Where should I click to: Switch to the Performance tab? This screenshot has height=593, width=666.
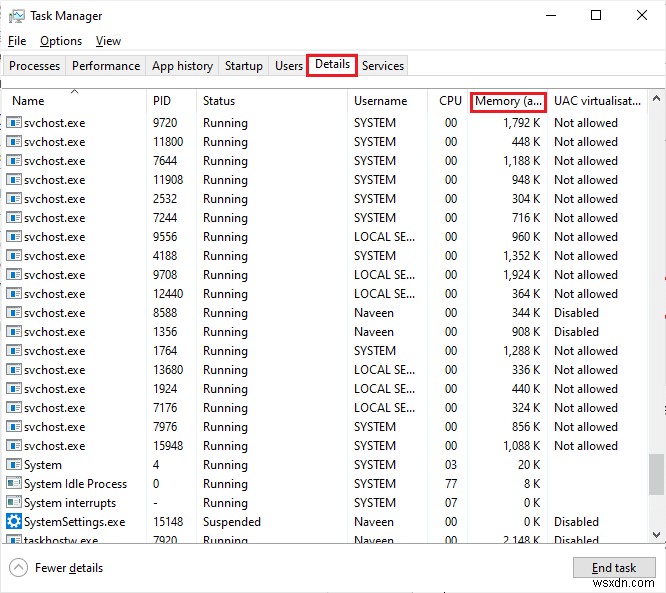coord(106,66)
